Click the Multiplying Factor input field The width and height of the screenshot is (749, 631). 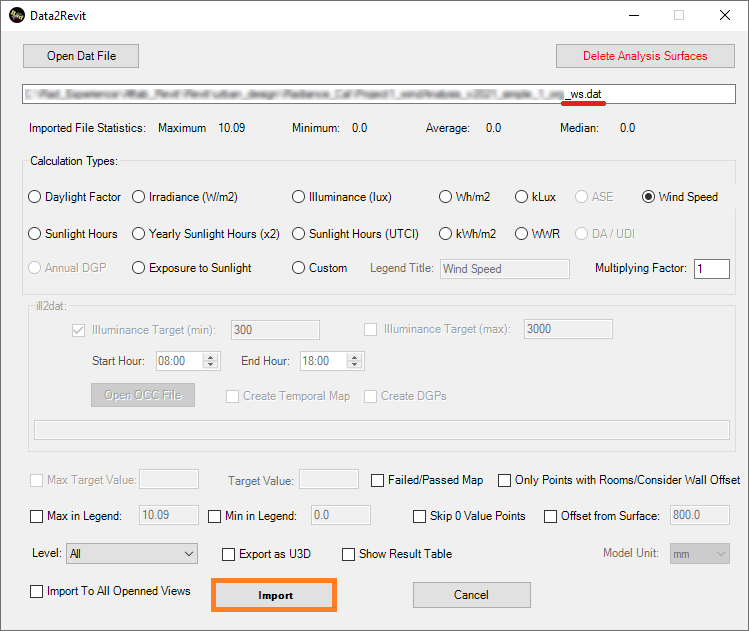coord(712,268)
